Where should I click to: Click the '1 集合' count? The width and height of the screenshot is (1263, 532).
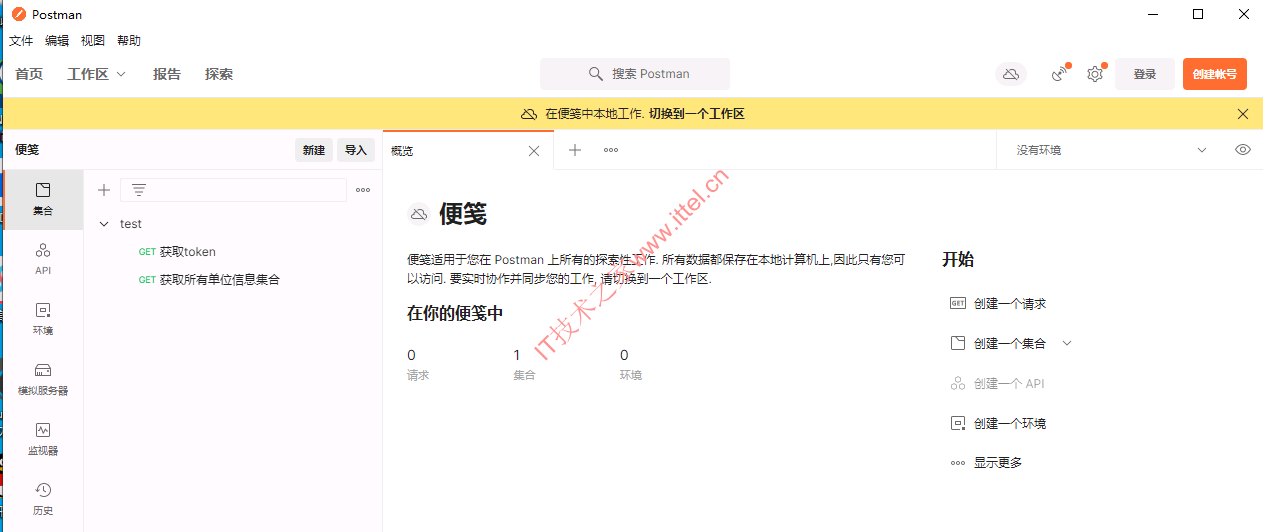pyautogui.click(x=524, y=364)
